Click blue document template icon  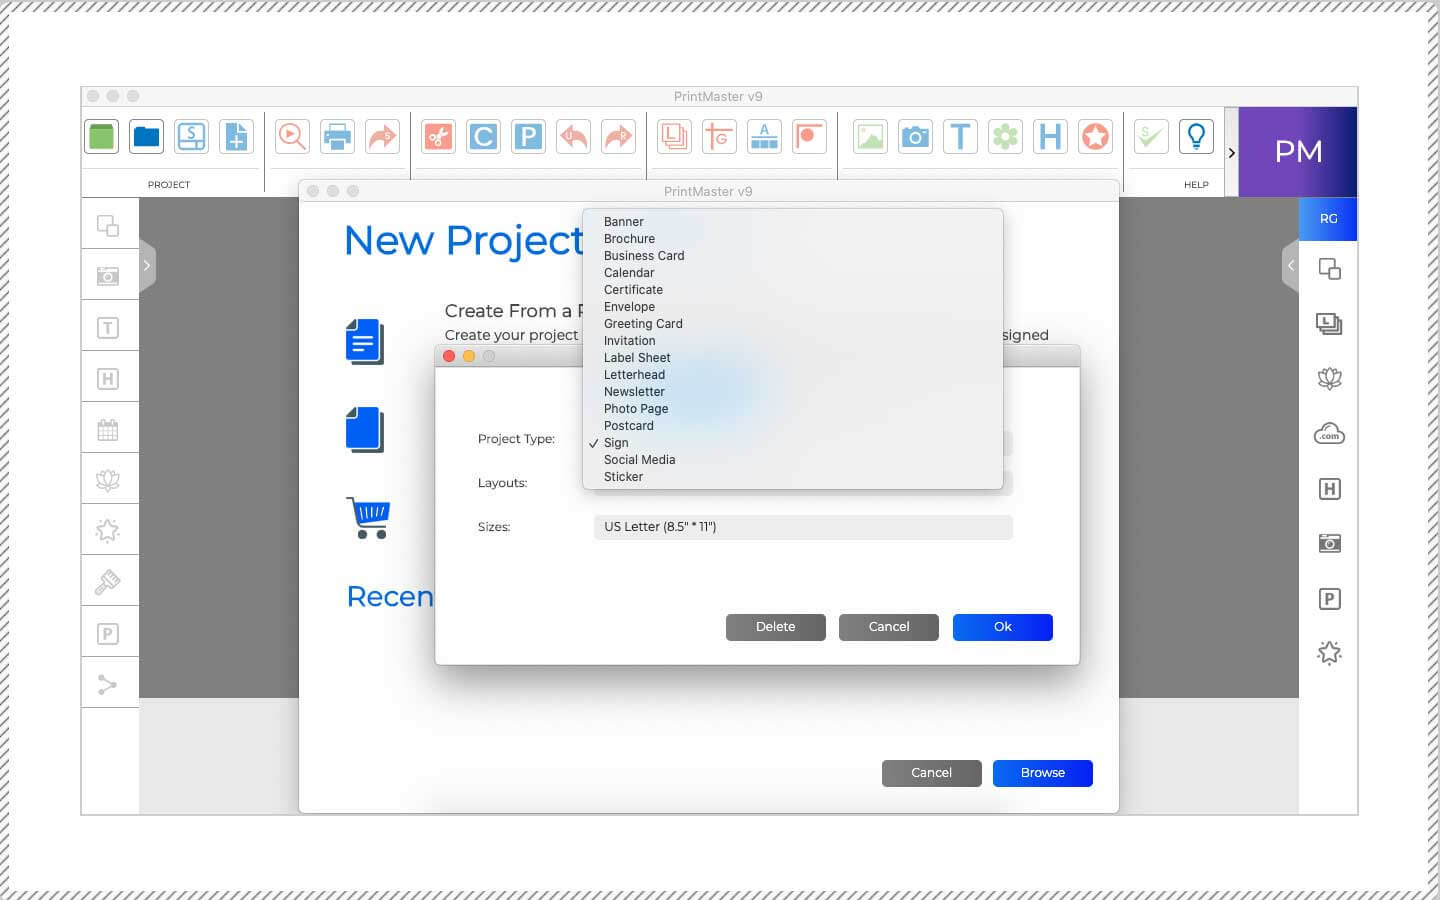[x=365, y=342]
